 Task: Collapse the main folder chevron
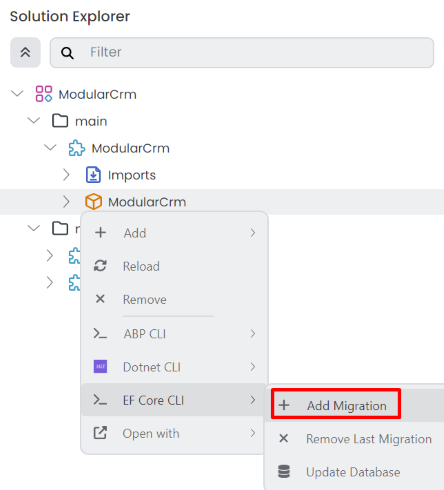[34, 120]
